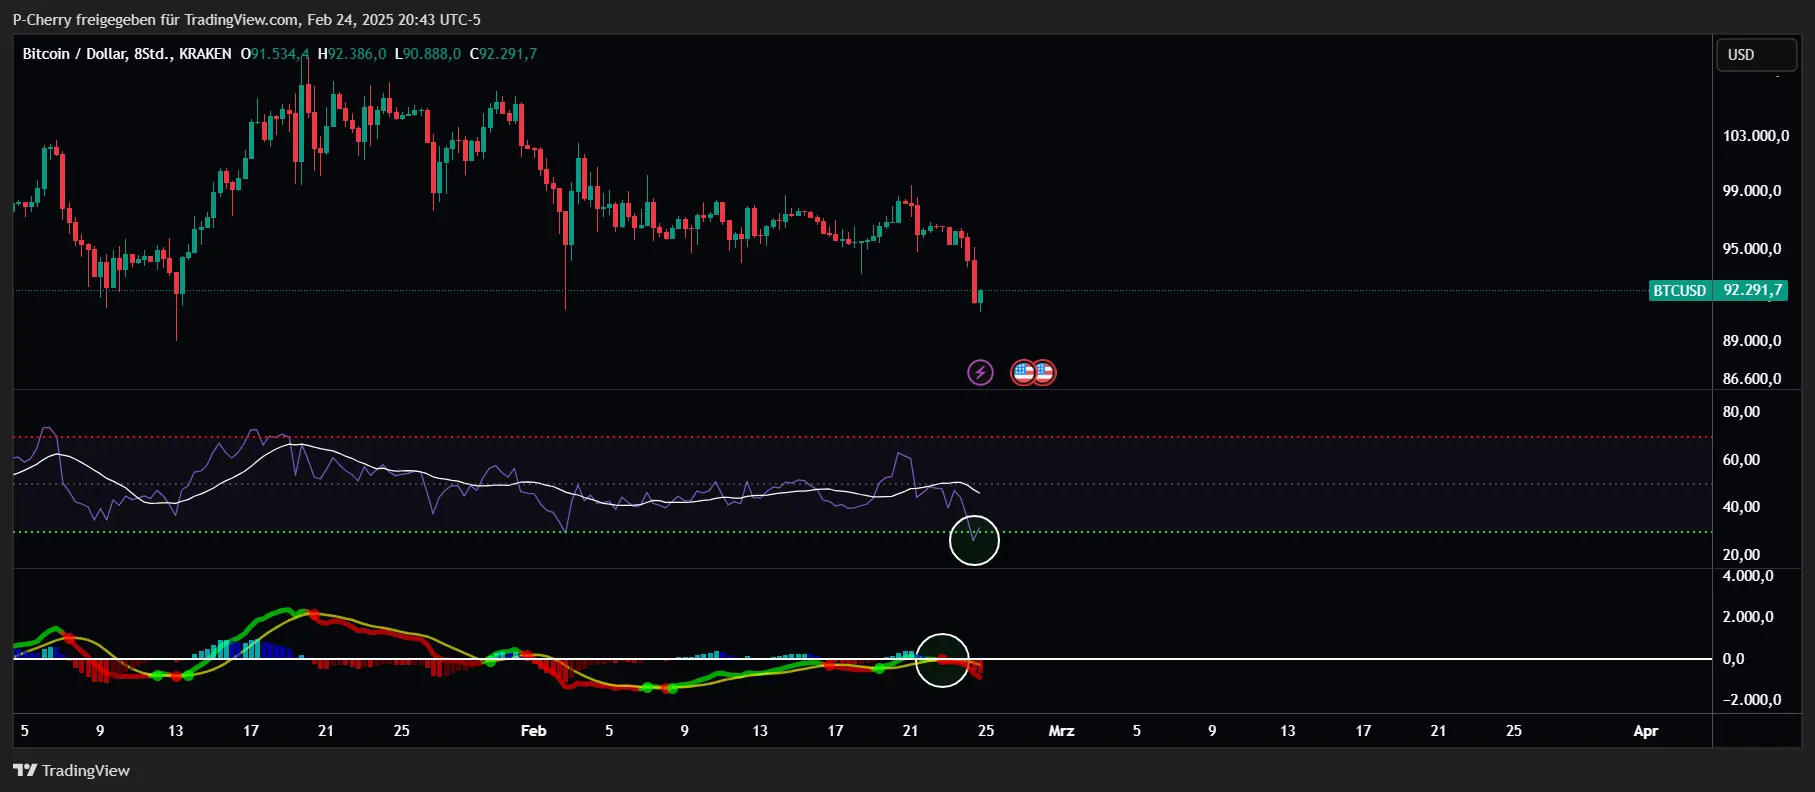The height and width of the screenshot is (792, 1815).
Task: Click the Mrz label on time axis
Action: 1062,731
